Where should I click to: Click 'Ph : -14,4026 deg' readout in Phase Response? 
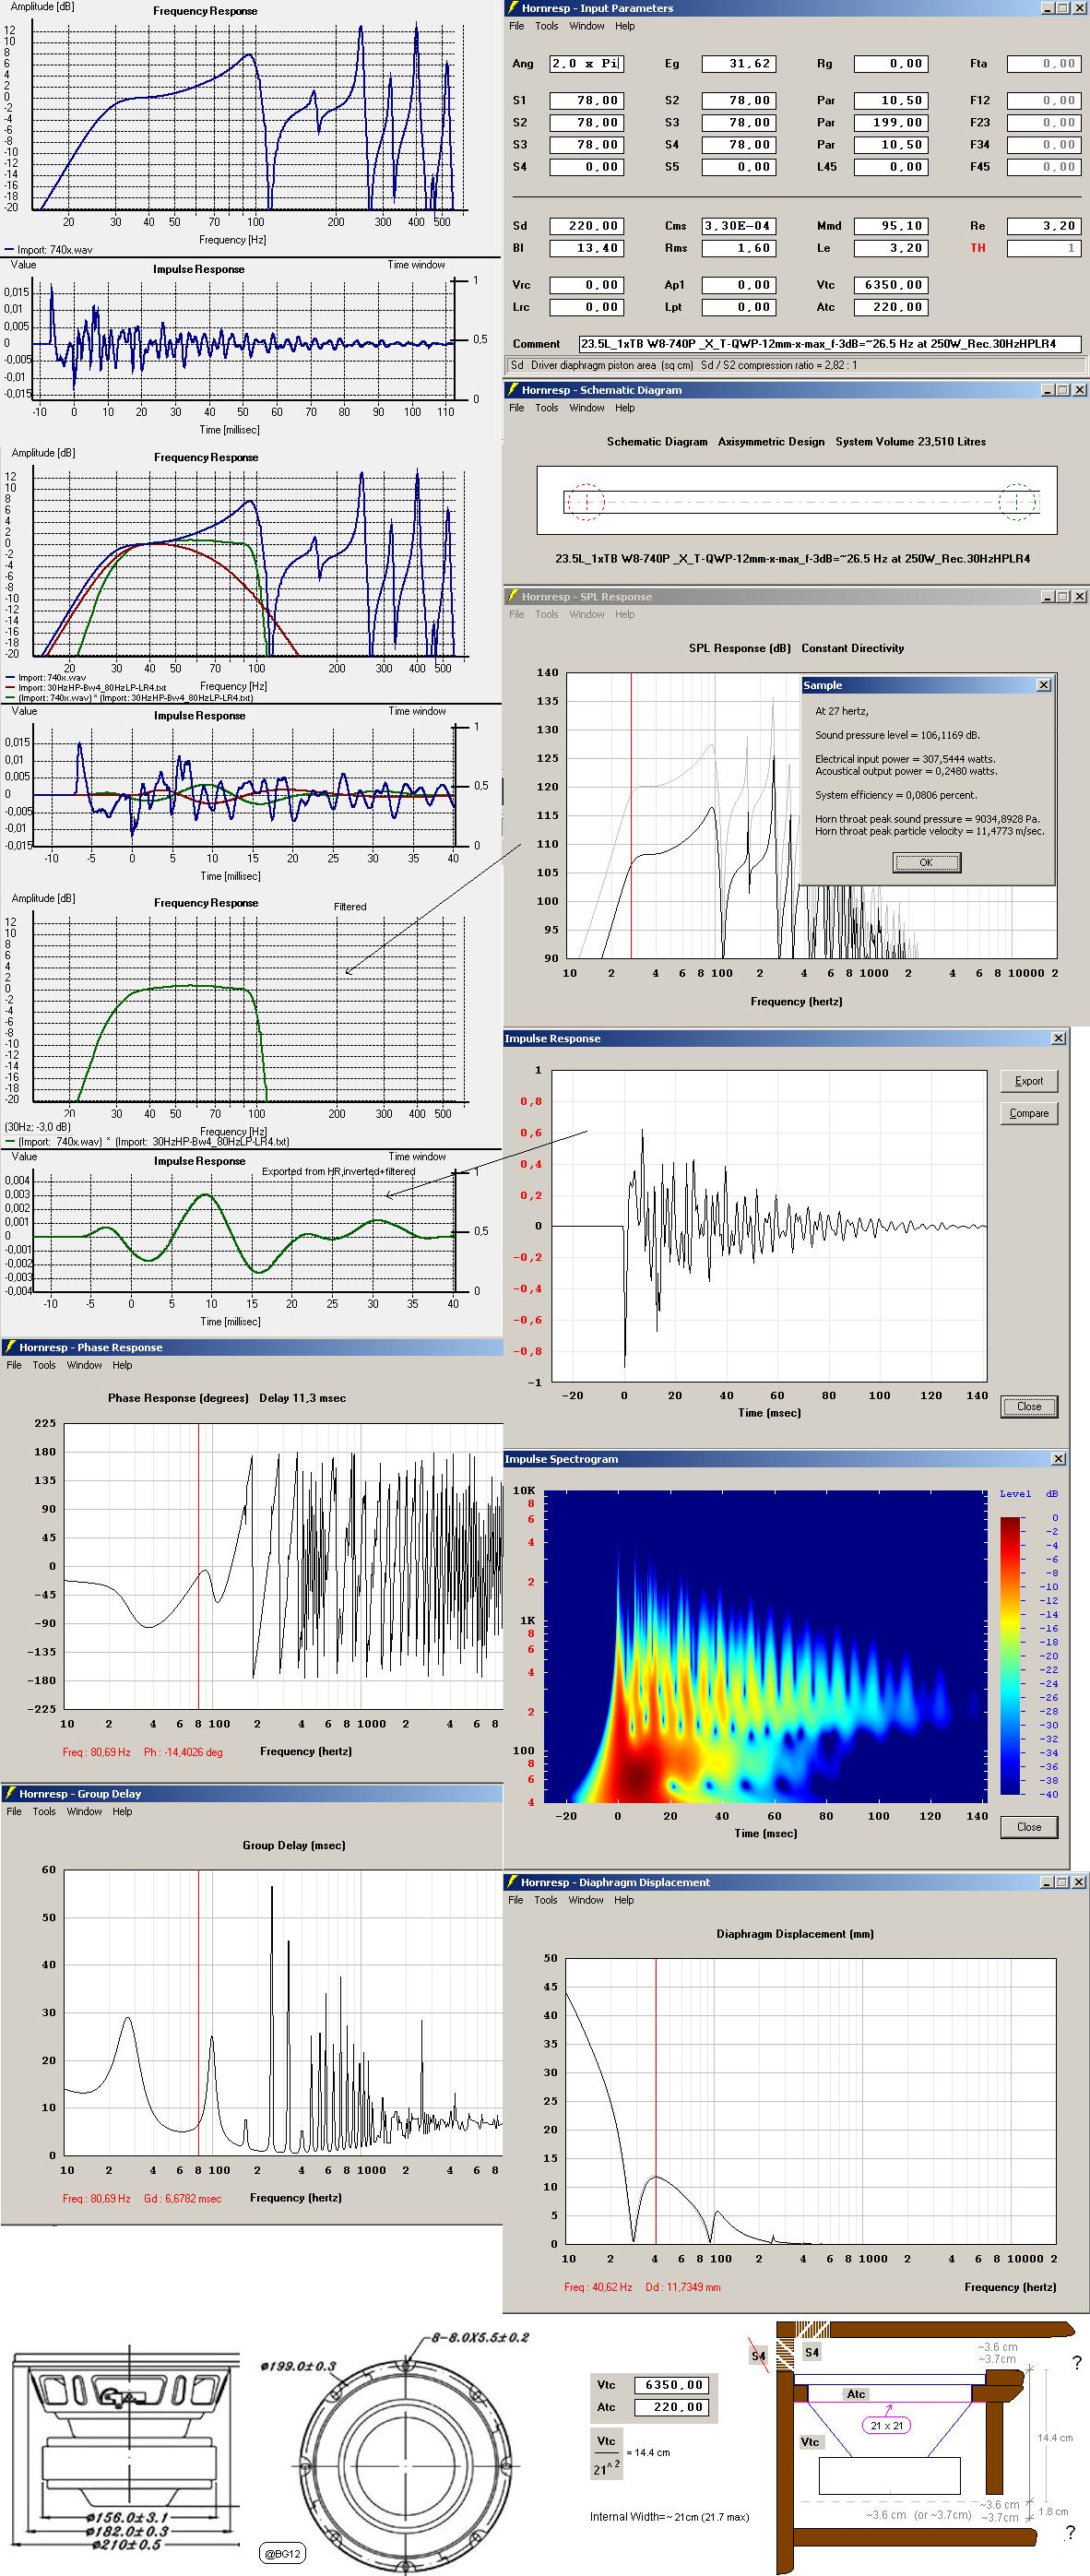pos(183,1752)
